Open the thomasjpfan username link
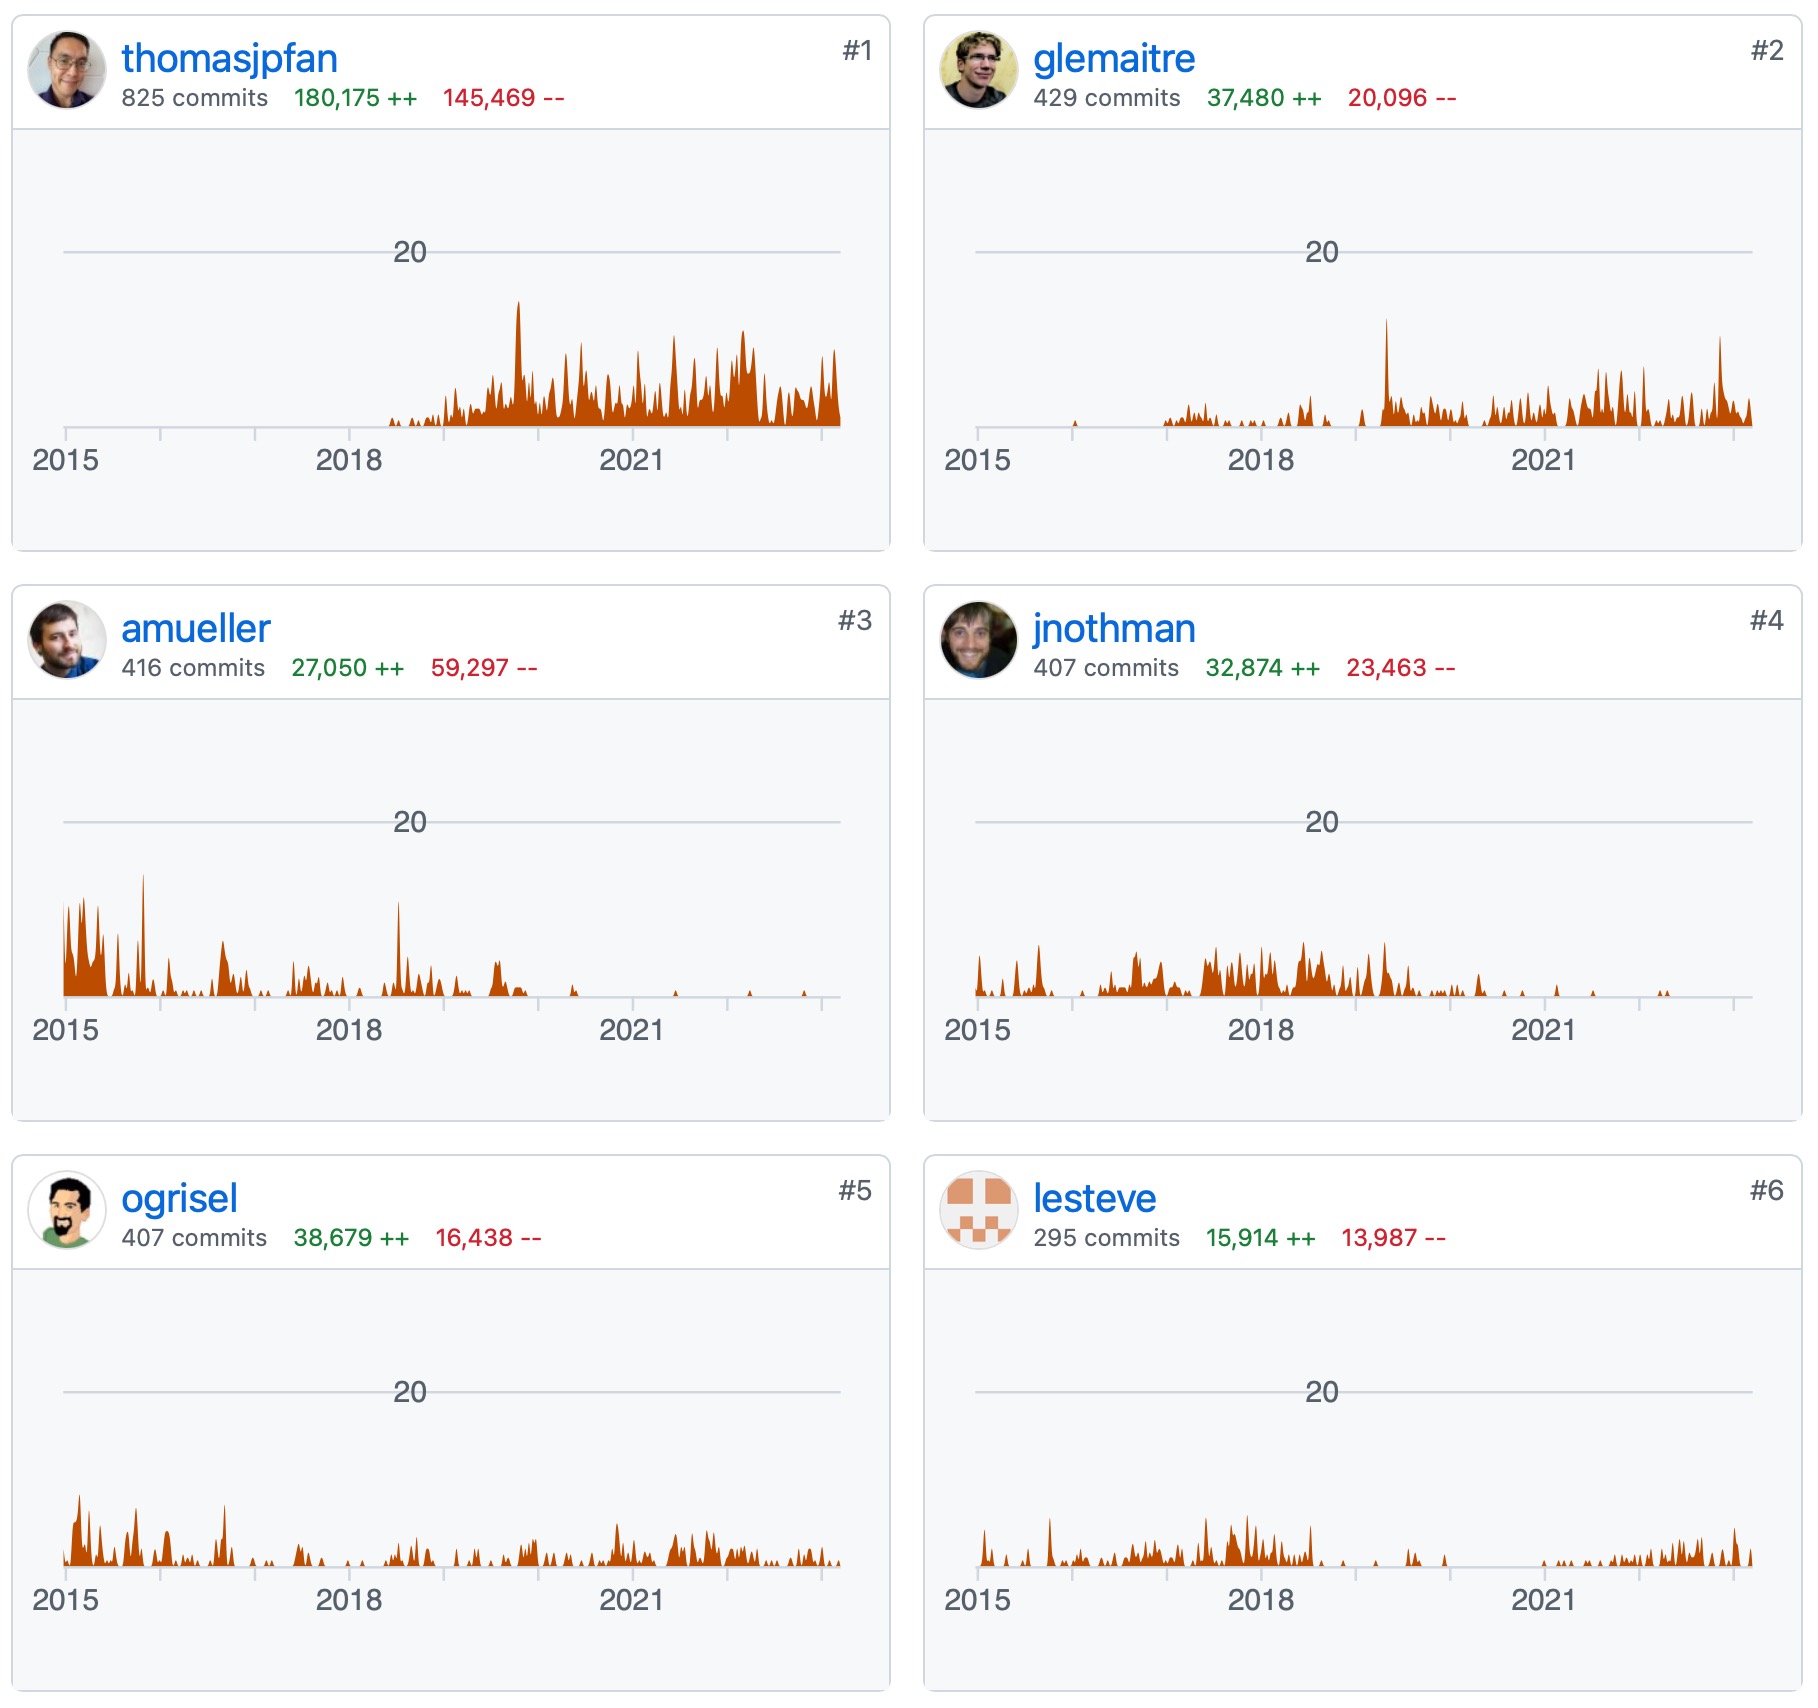 pyautogui.click(x=229, y=58)
